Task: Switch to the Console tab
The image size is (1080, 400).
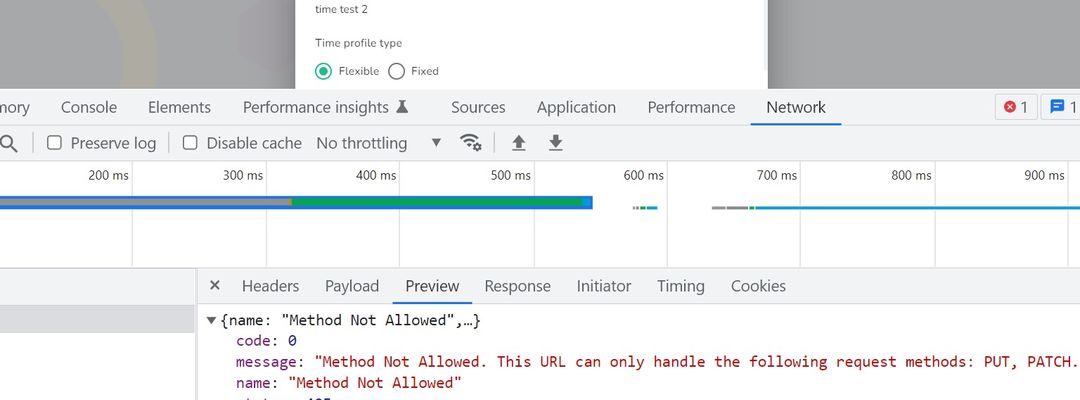Action: point(89,107)
